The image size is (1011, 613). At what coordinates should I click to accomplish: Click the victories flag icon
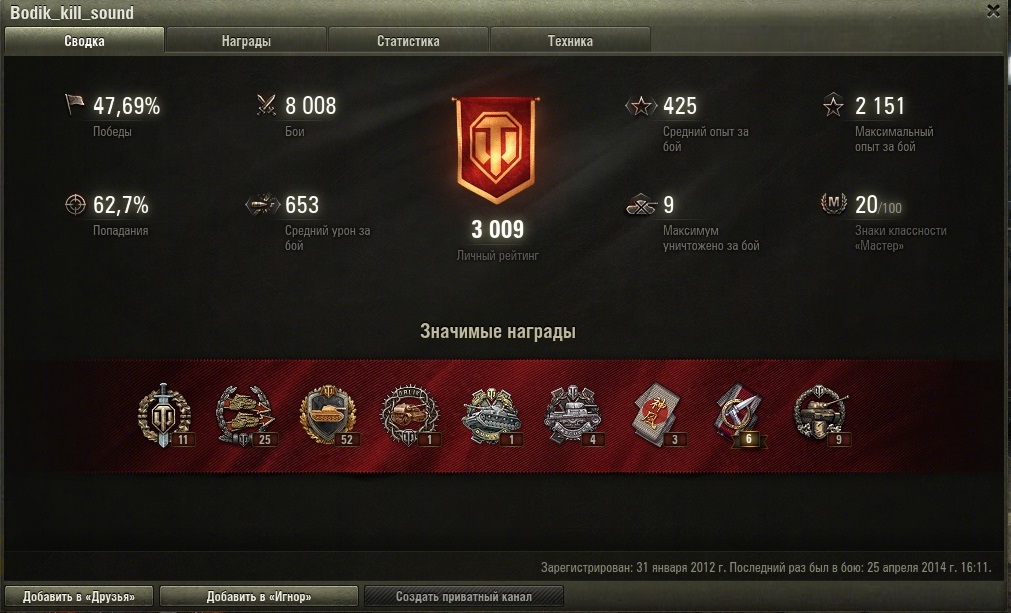(x=75, y=104)
